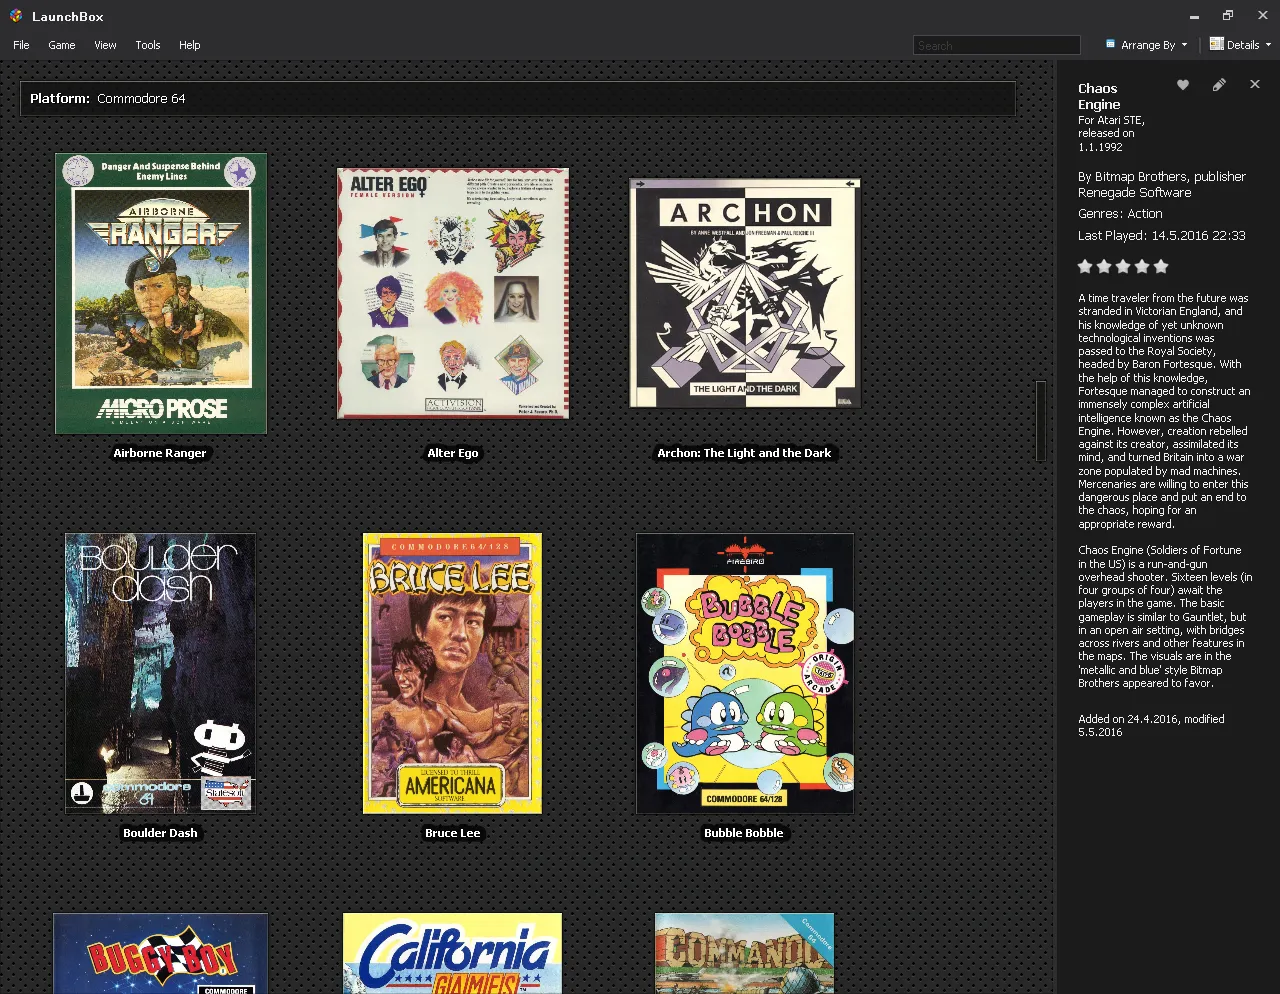Image resolution: width=1280 pixels, height=994 pixels.
Task: Select the Commando box art
Action: pyautogui.click(x=744, y=953)
